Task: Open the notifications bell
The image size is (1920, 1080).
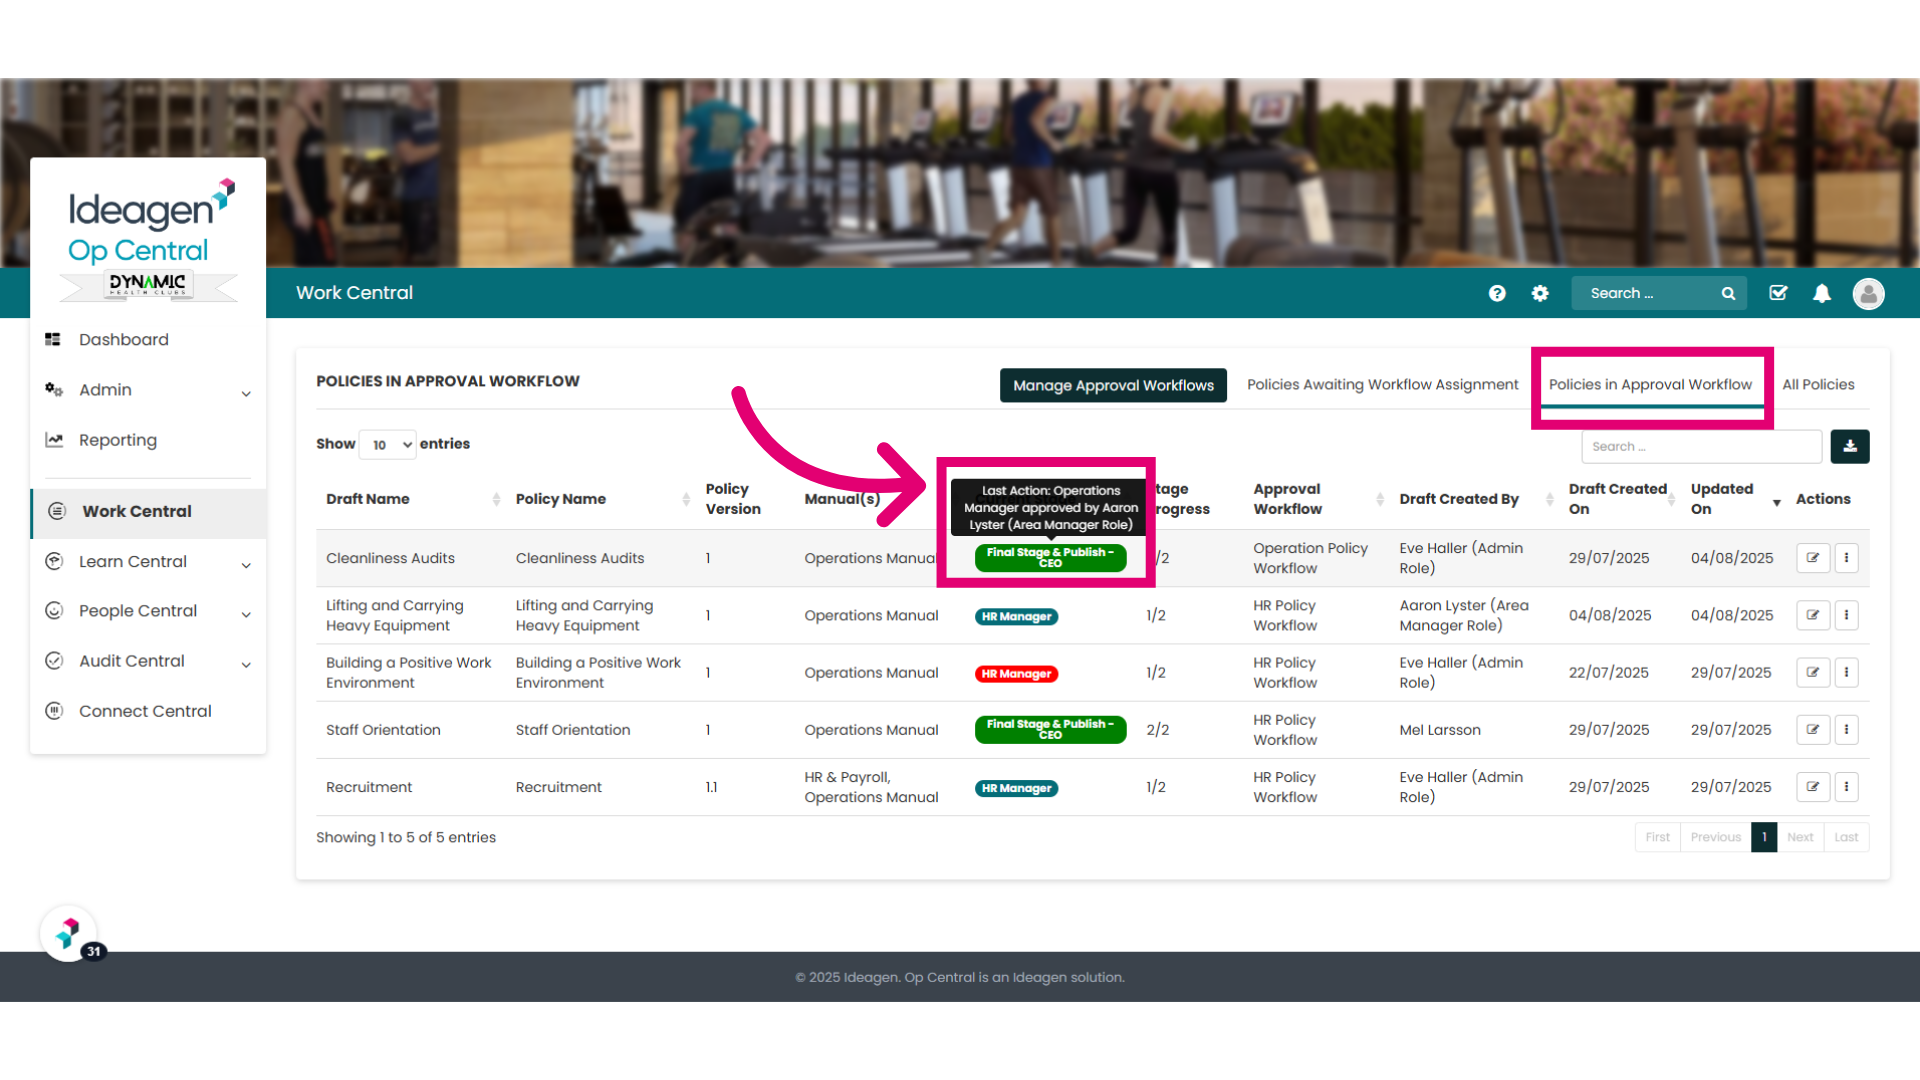Action: [x=1822, y=293]
